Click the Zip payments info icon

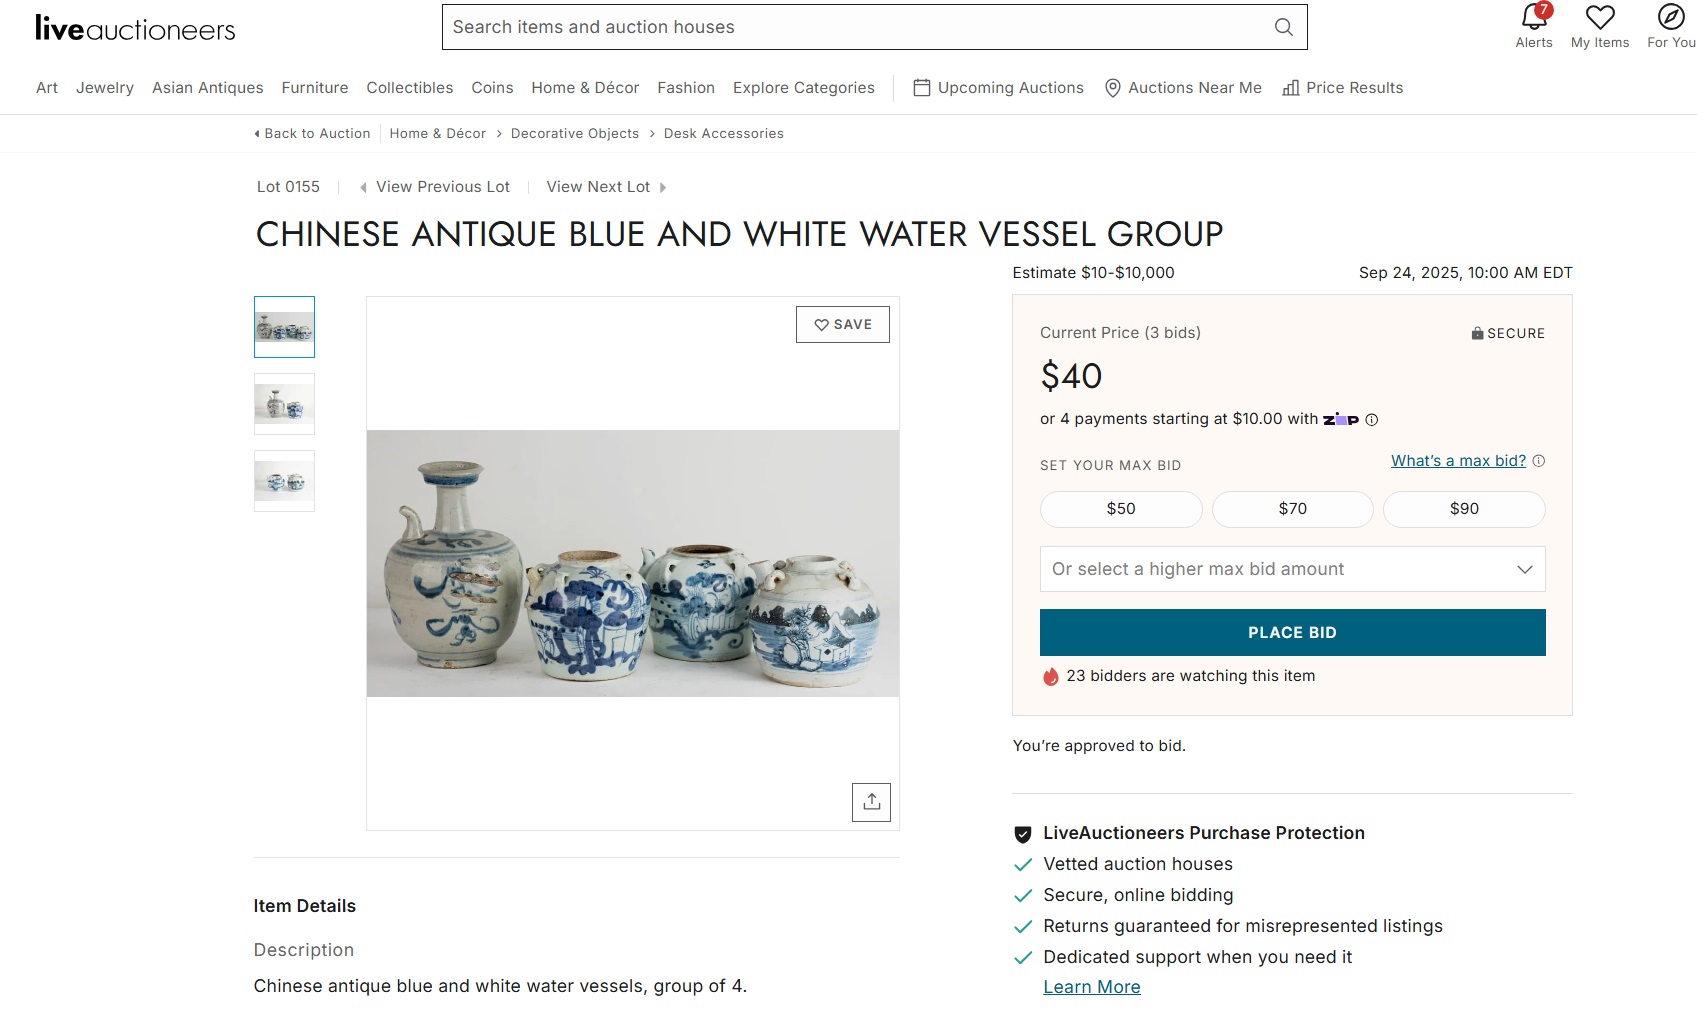point(1372,420)
